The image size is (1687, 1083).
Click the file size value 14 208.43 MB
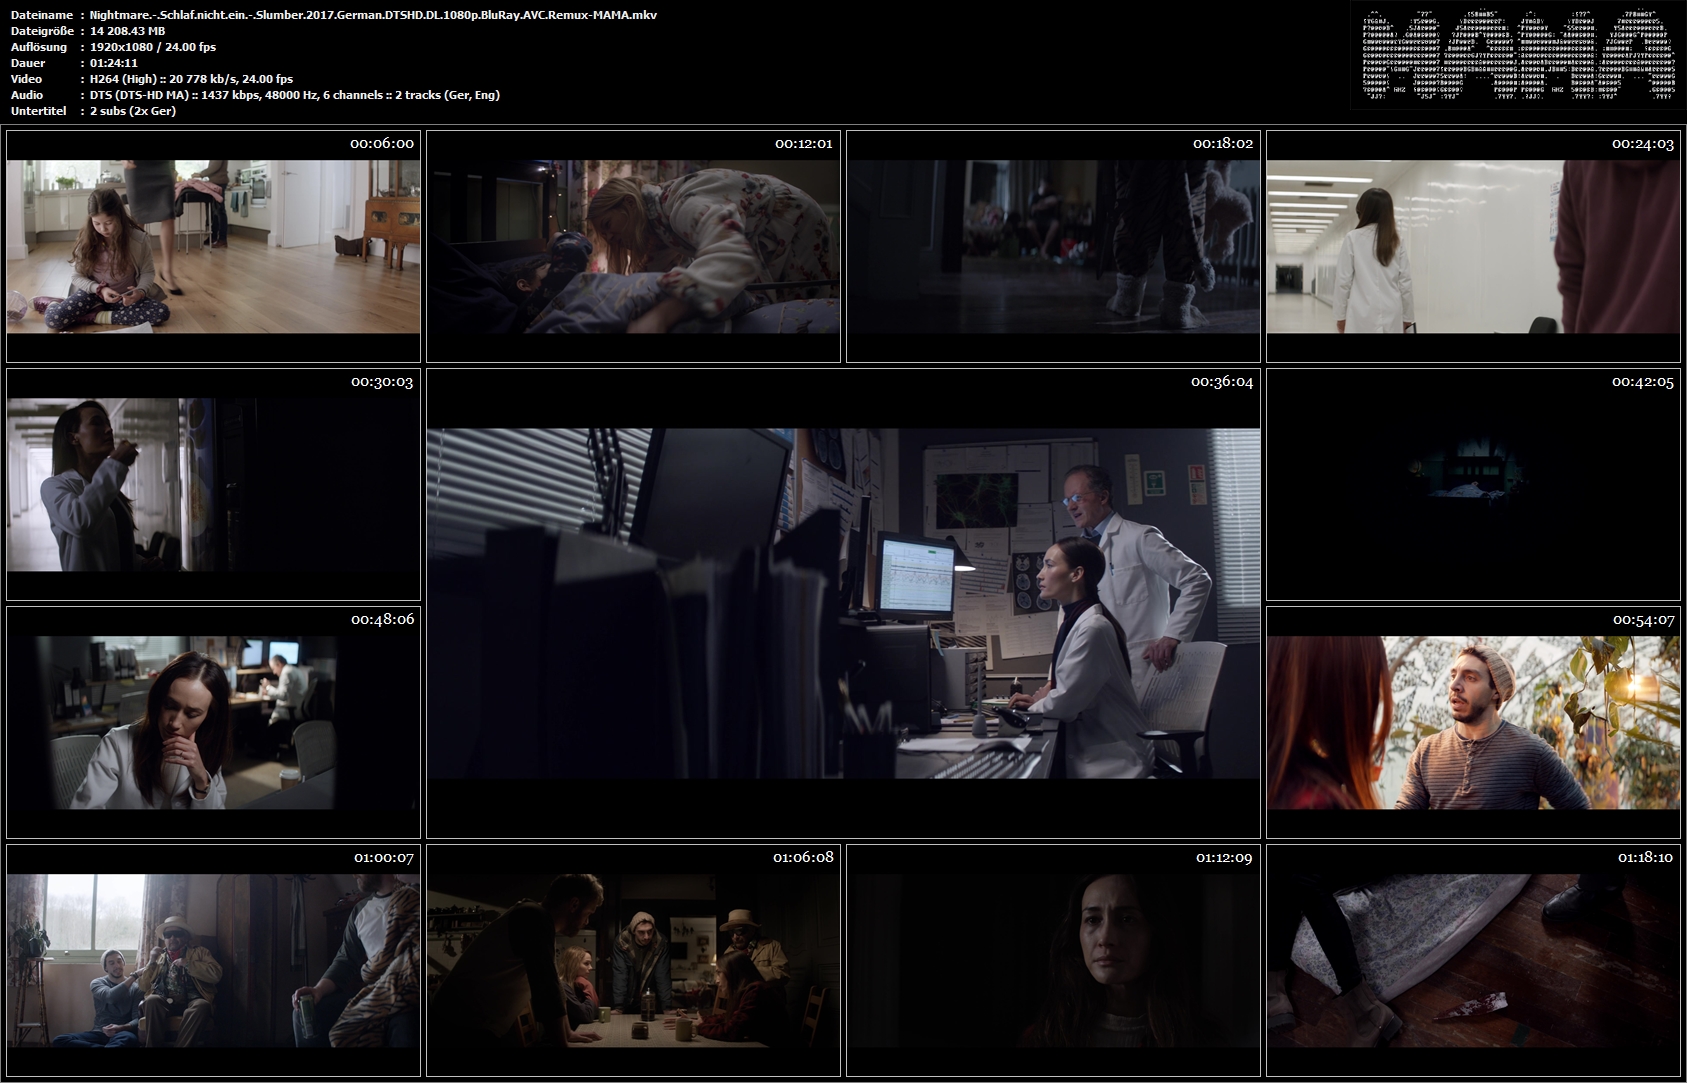point(127,31)
